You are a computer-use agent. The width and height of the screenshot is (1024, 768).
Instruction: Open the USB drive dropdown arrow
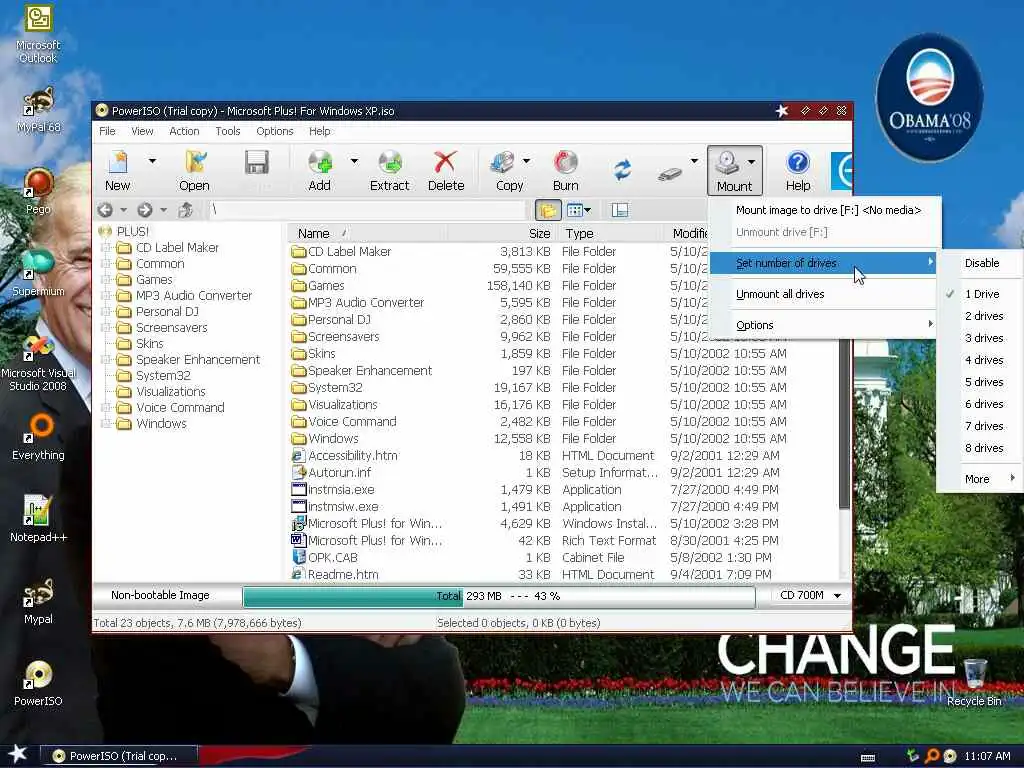694,161
